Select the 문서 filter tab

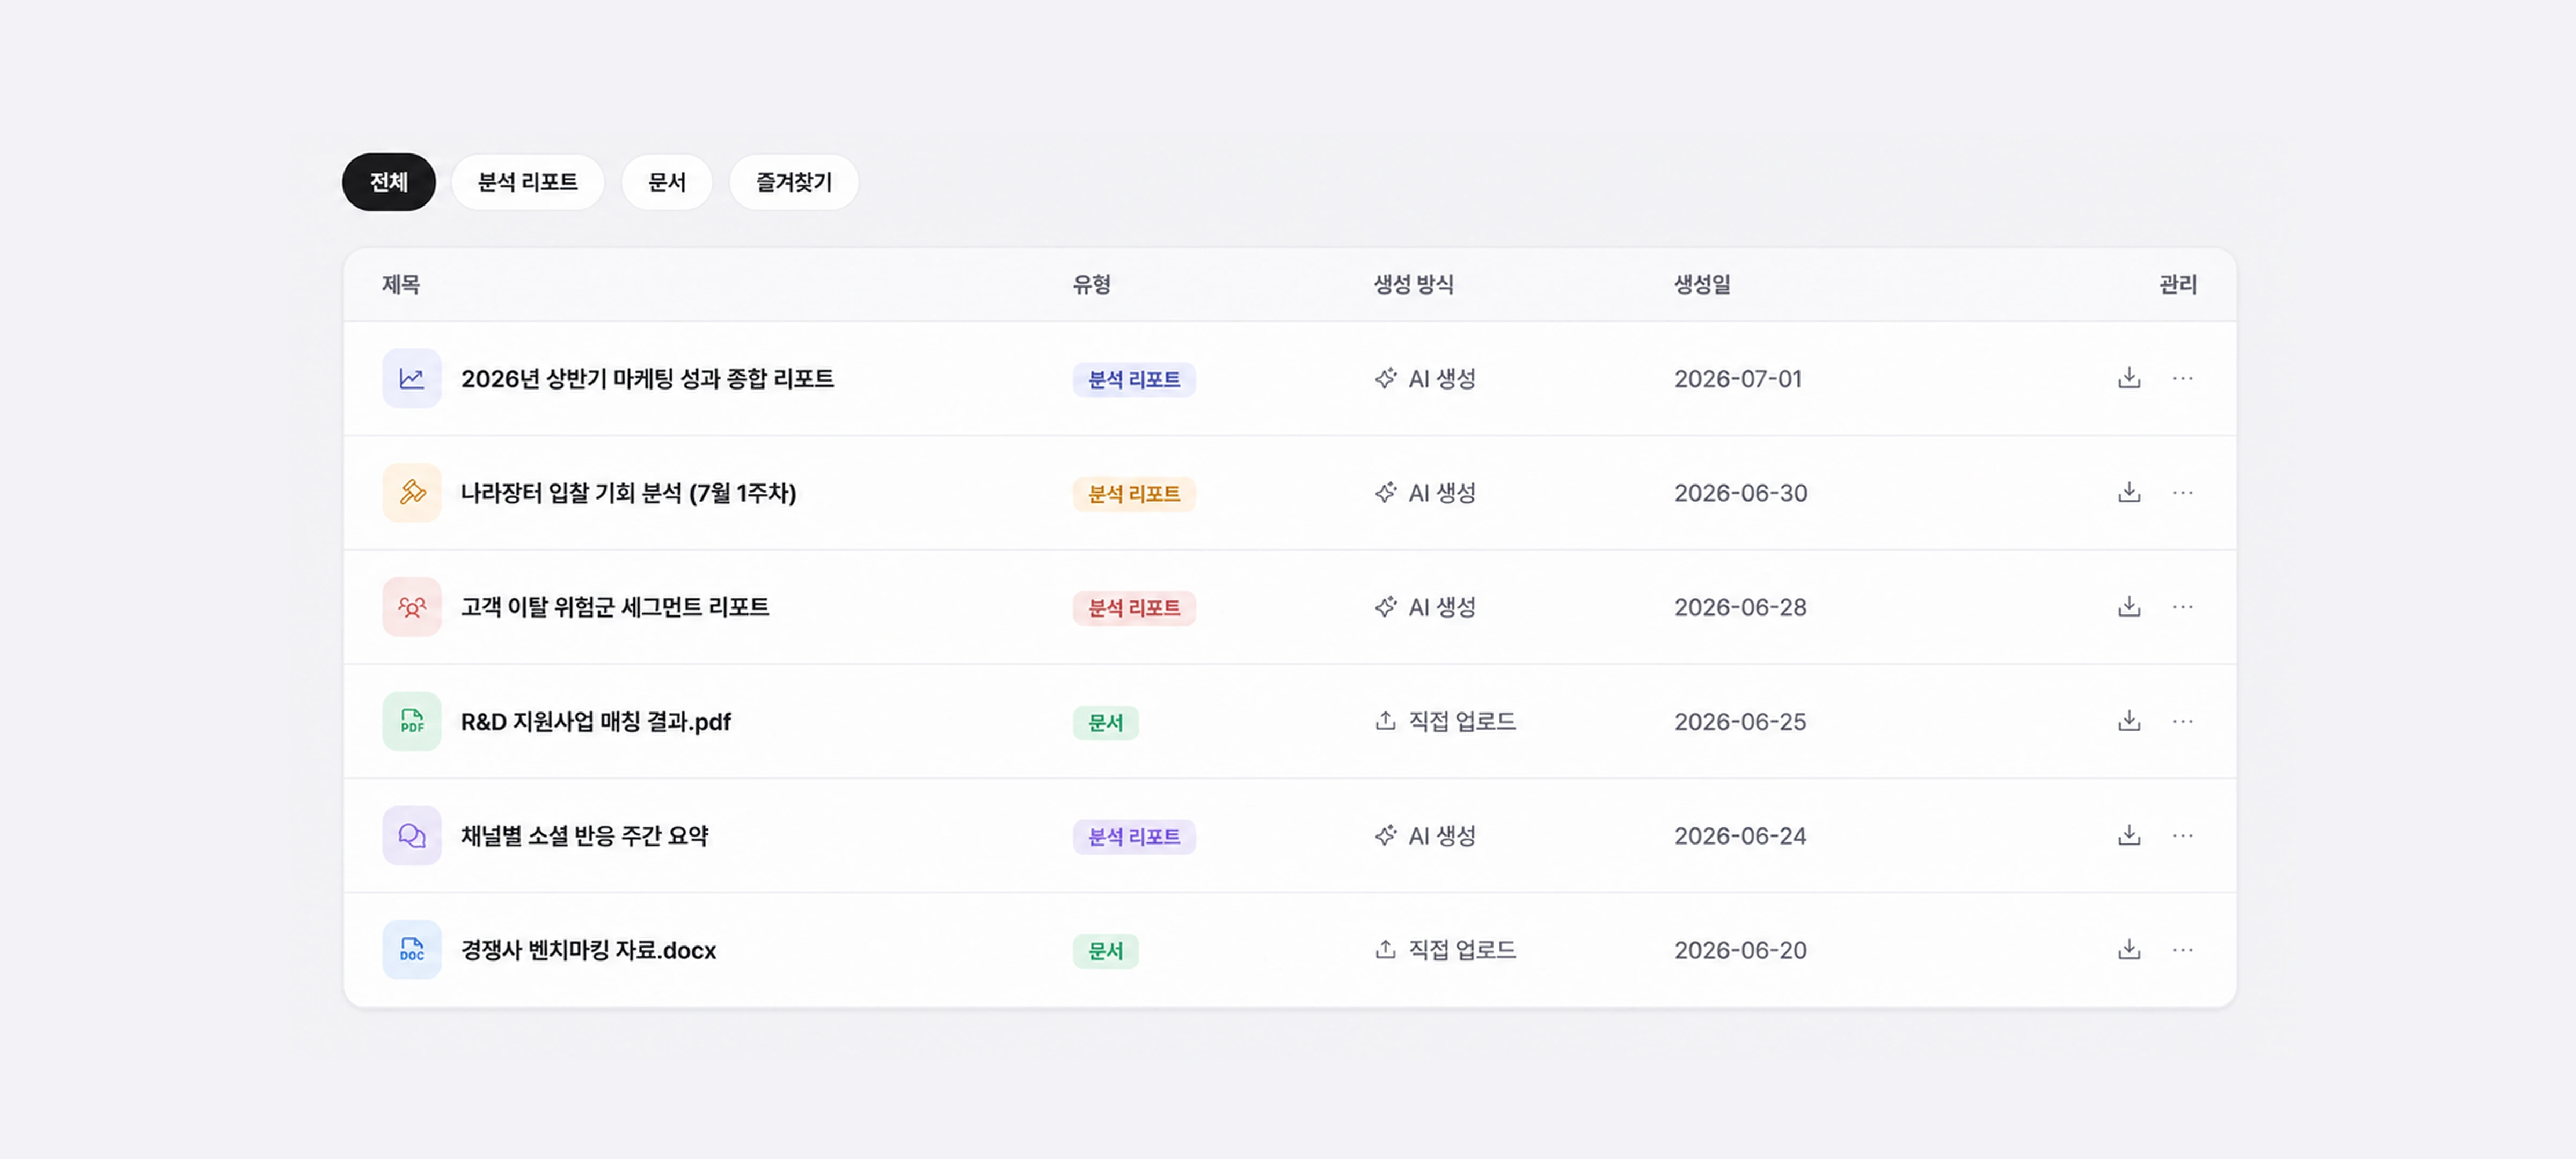click(x=667, y=182)
